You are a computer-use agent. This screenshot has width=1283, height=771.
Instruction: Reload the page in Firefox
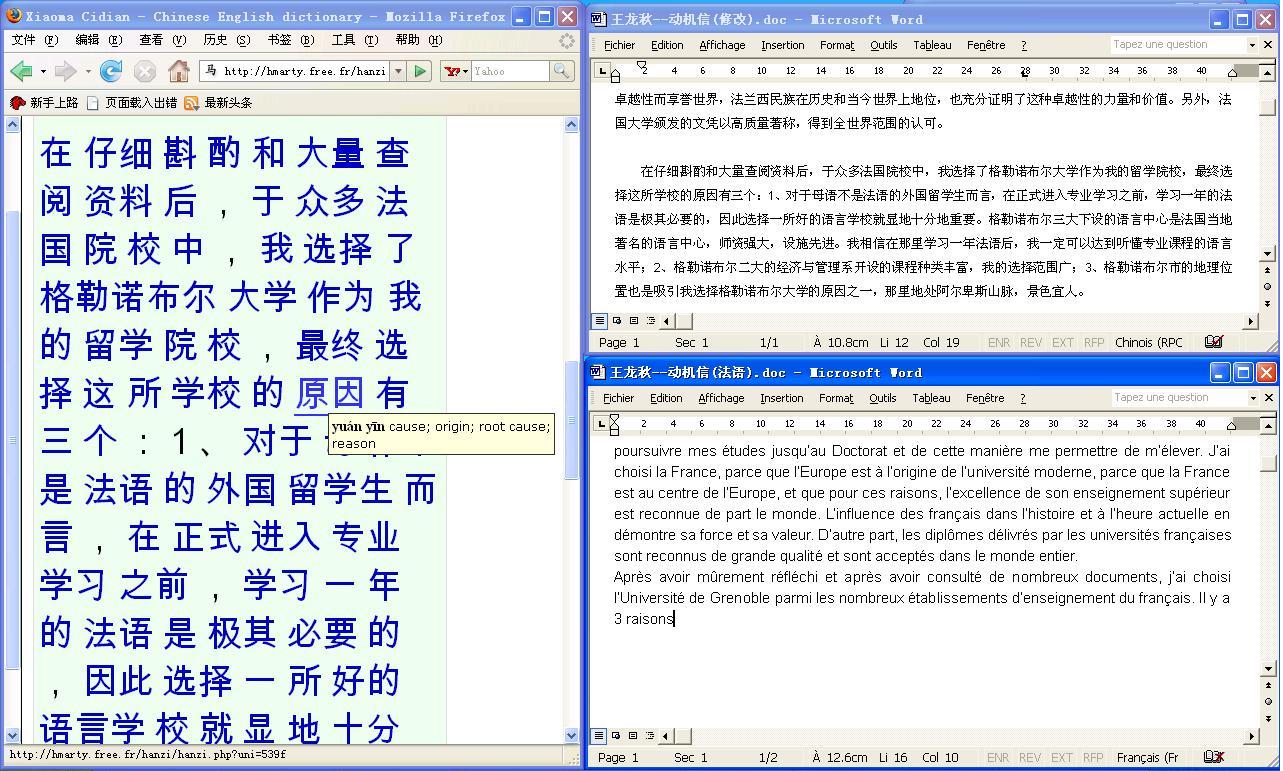click(111, 71)
